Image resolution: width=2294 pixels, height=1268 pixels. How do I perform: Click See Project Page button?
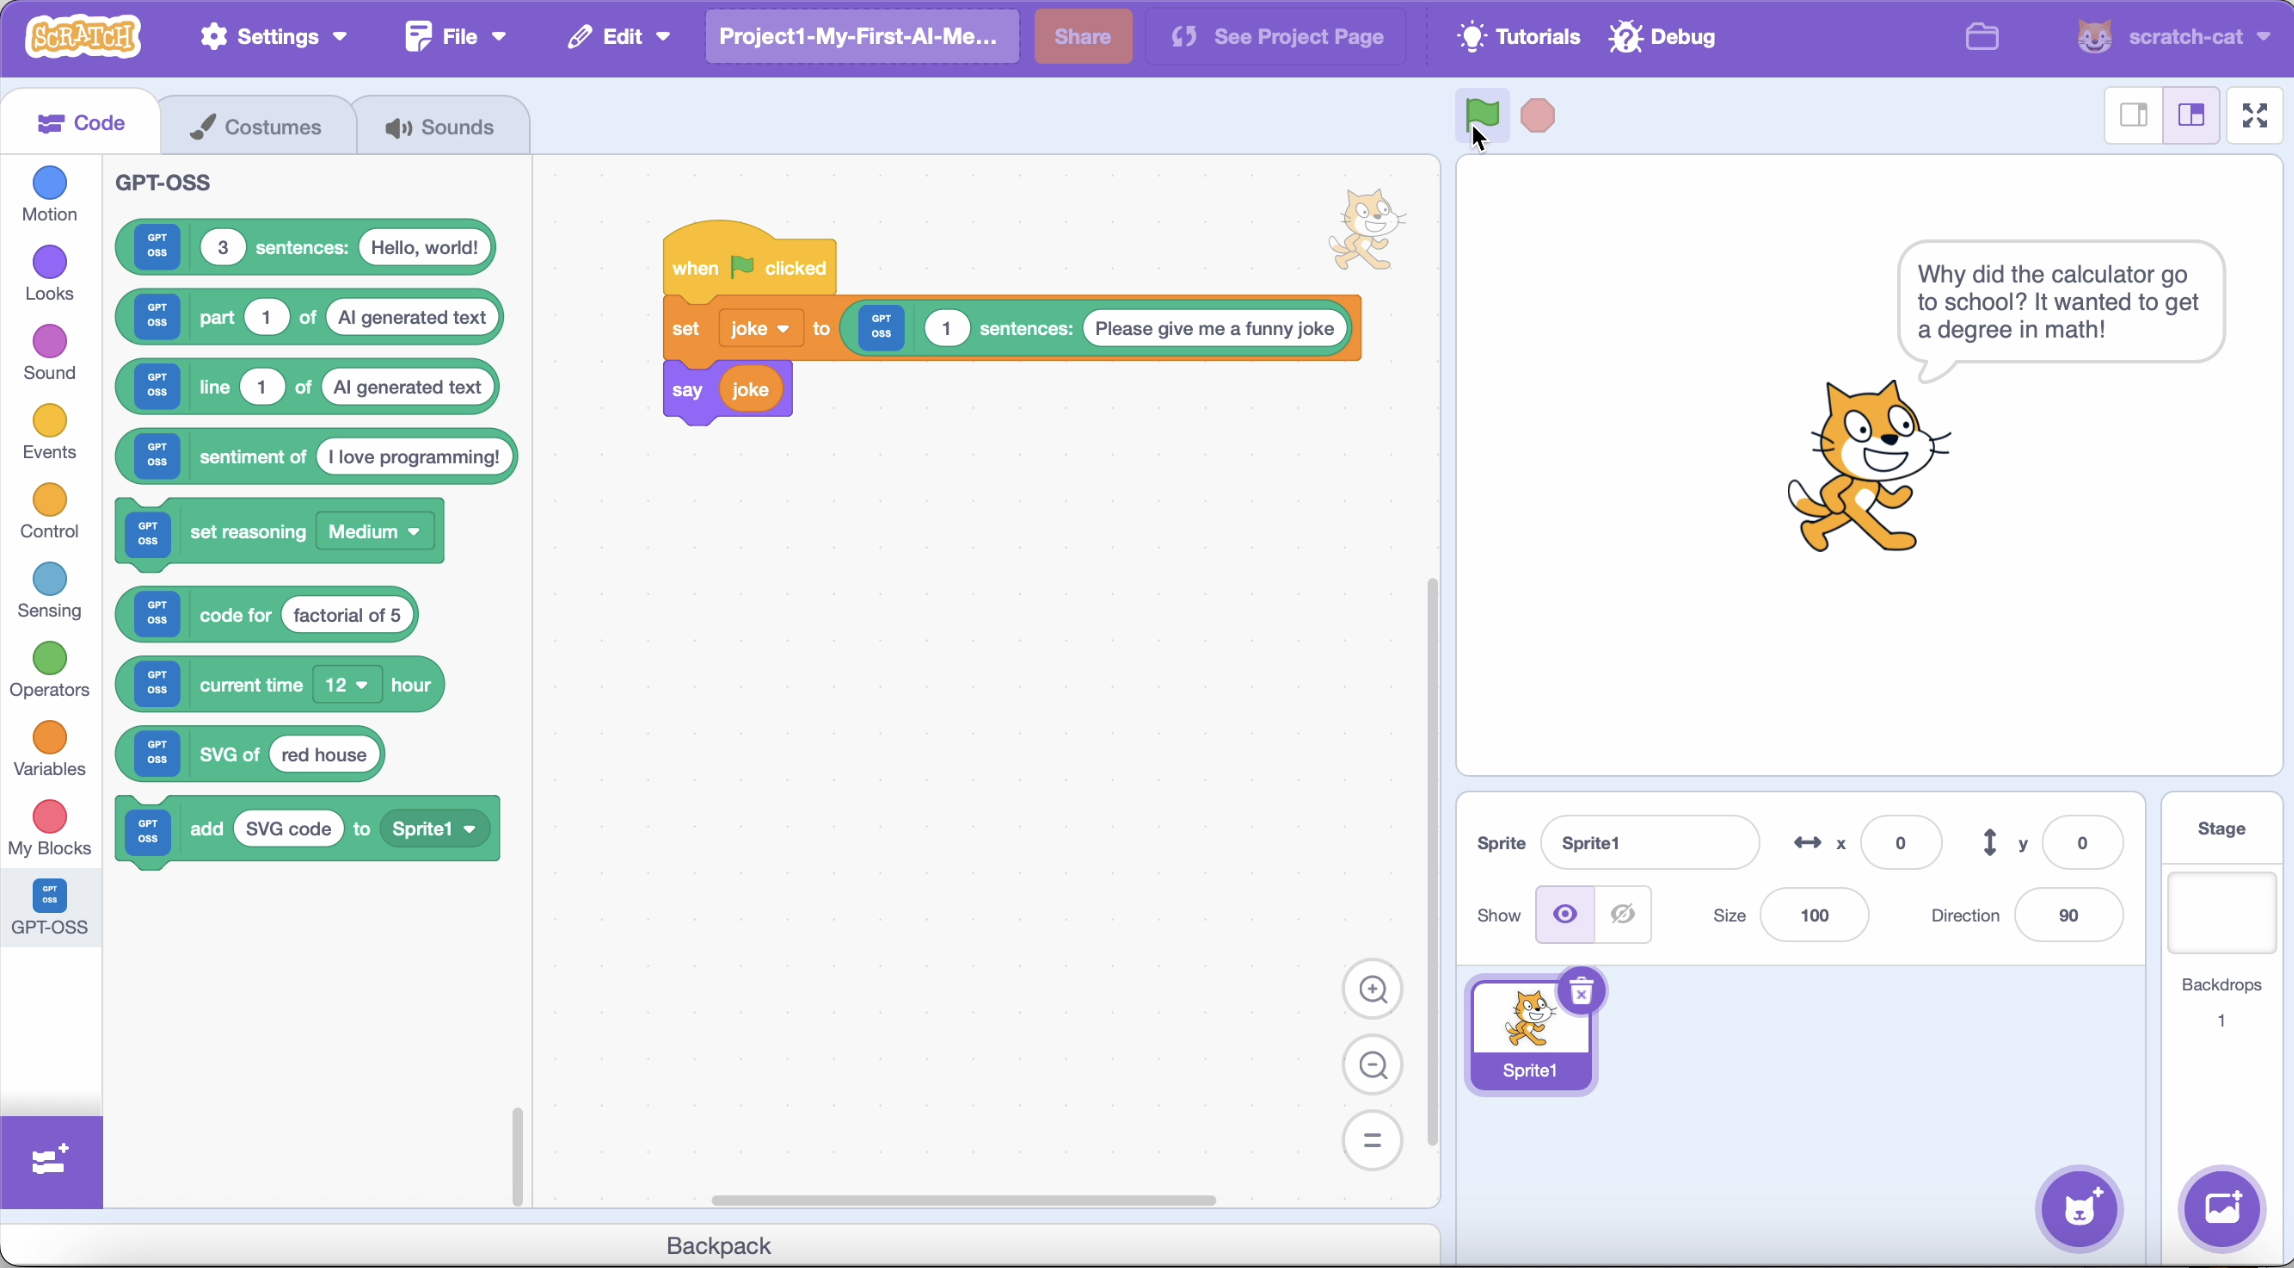[x=1277, y=37]
